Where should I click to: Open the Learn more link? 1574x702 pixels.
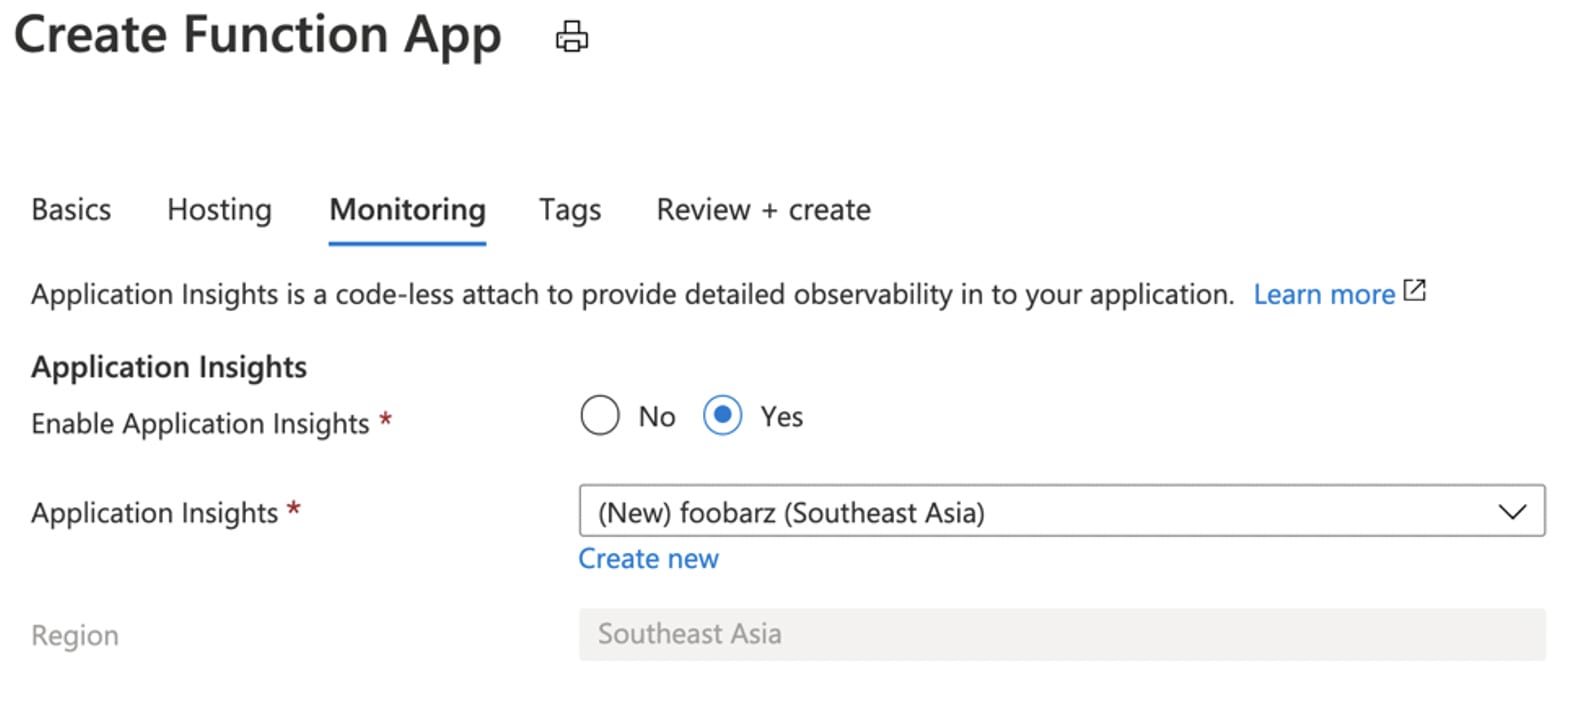(1324, 294)
